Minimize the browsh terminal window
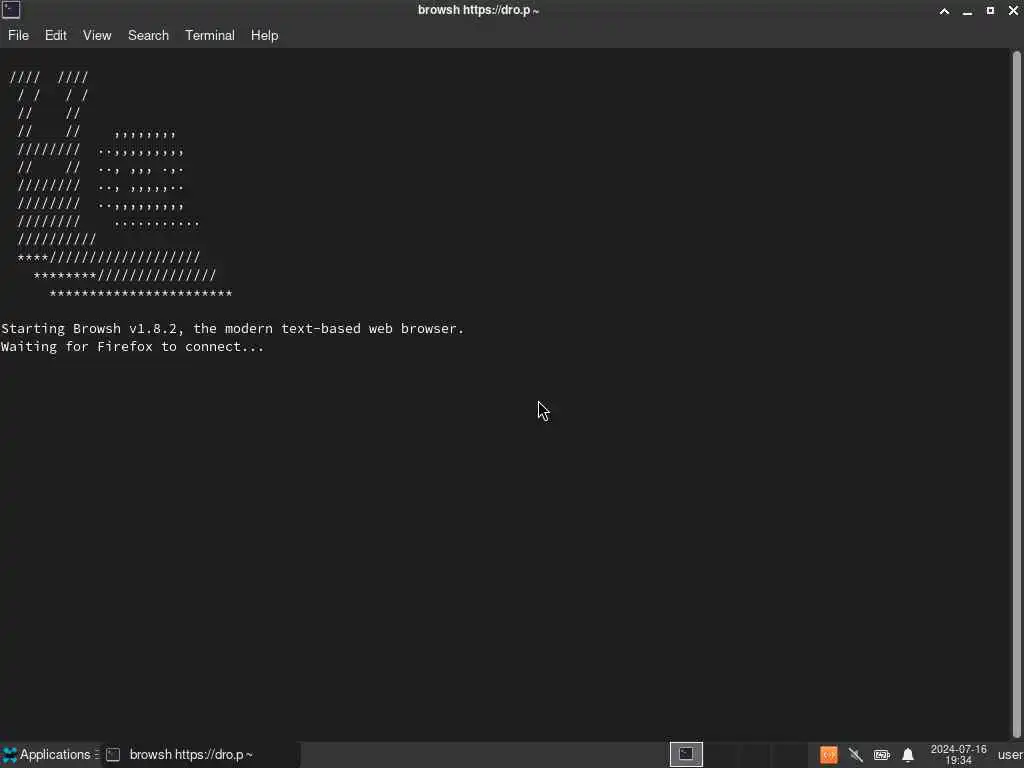The width and height of the screenshot is (1024, 768). (967, 10)
